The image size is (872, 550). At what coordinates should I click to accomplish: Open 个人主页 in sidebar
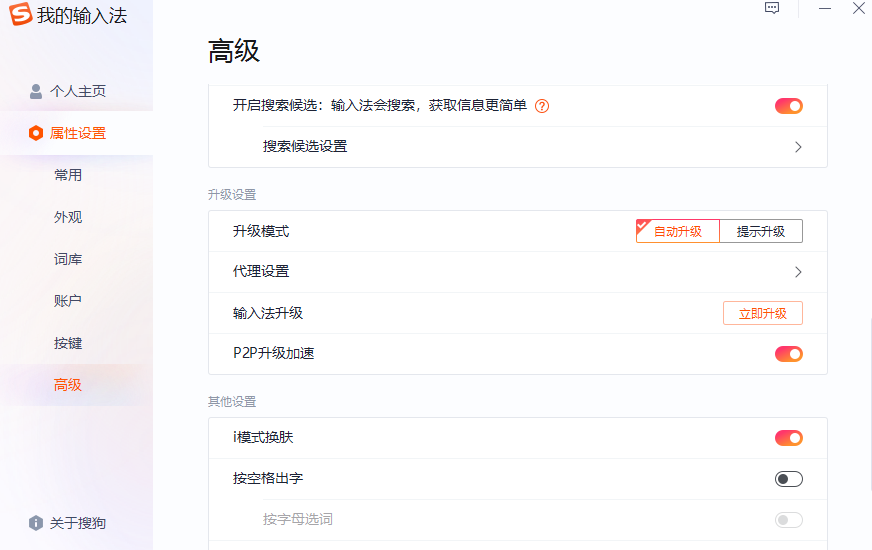pos(77,91)
